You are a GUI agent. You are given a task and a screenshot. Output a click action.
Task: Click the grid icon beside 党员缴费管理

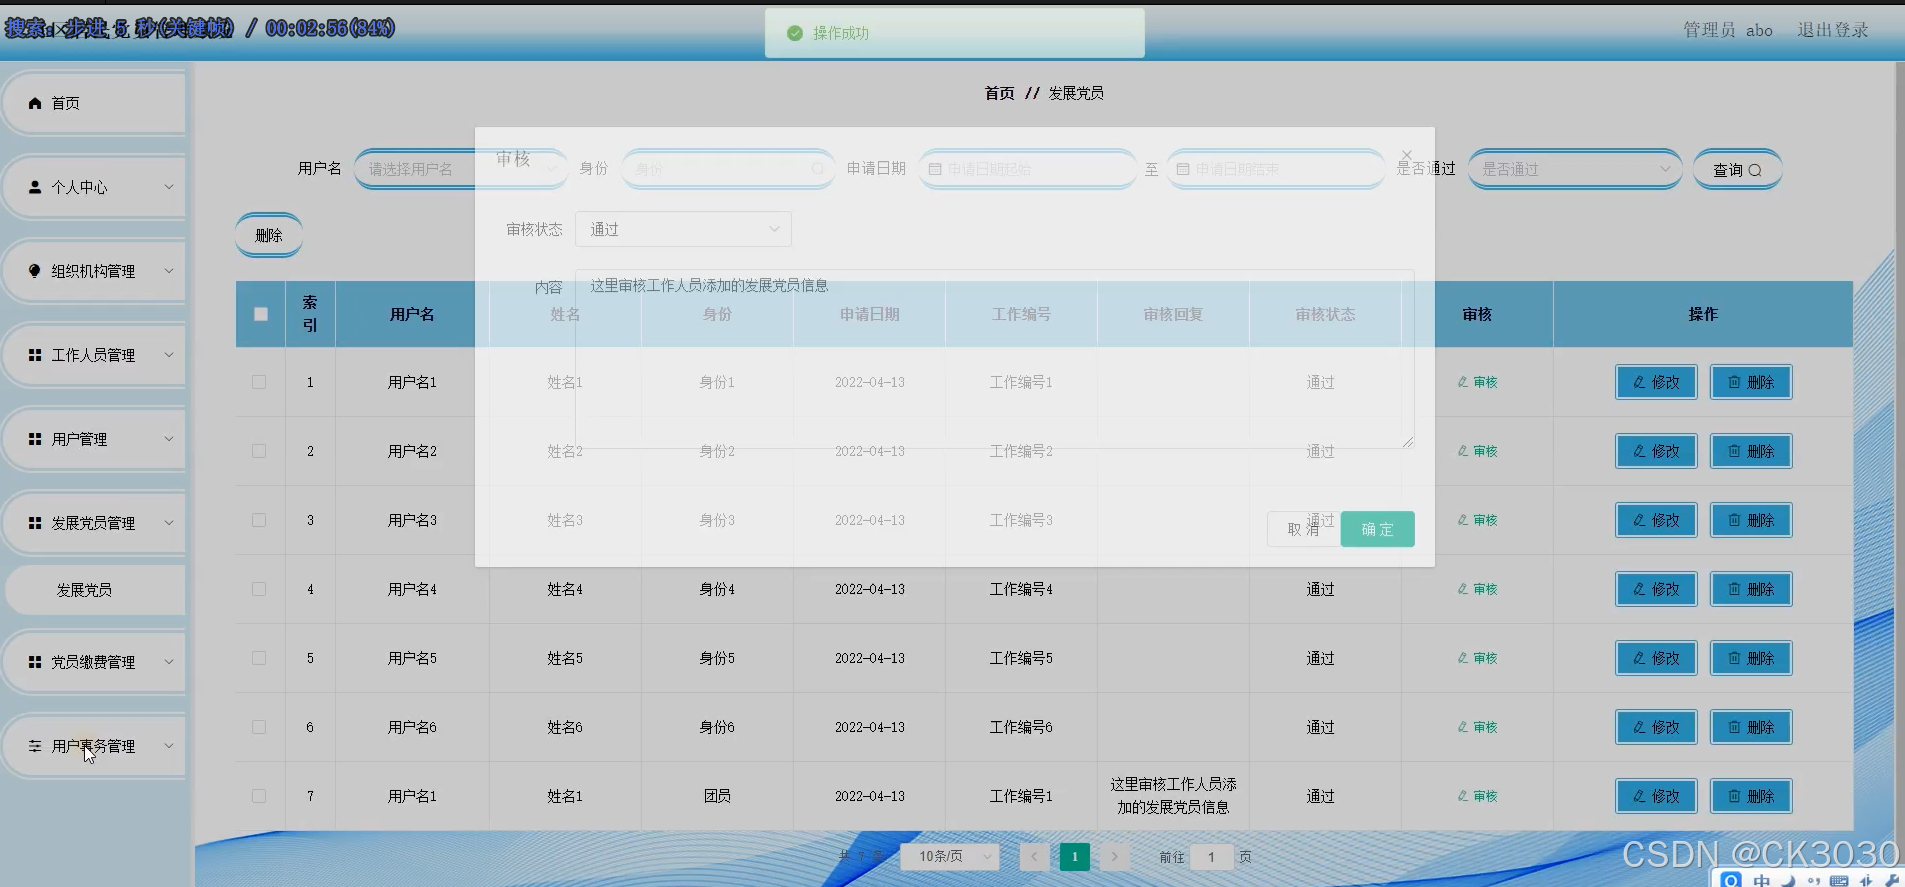[35, 662]
